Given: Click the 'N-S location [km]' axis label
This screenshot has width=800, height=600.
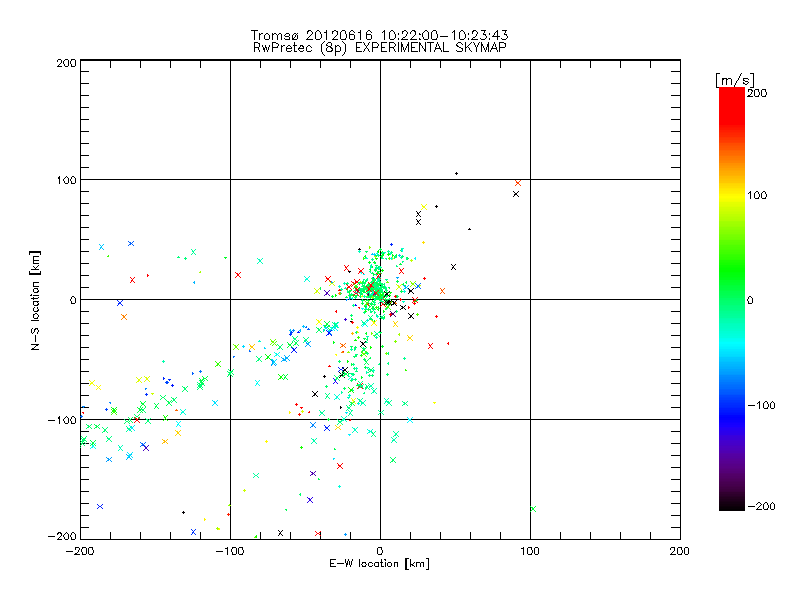Looking at the screenshot, I should (x=35, y=300).
